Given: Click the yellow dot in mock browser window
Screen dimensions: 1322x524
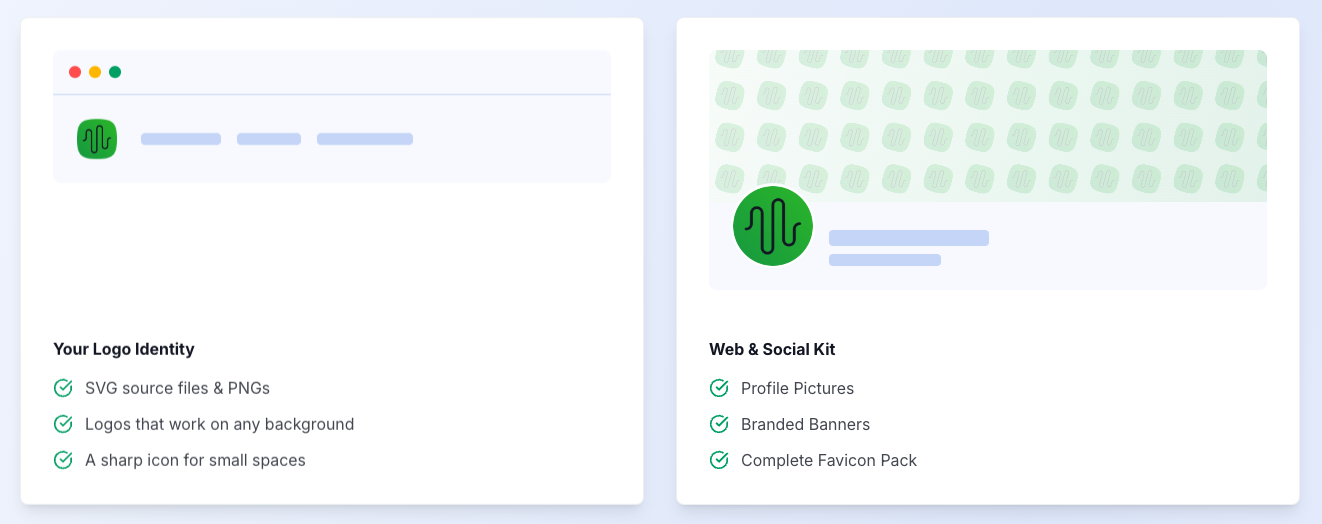Looking at the screenshot, I should point(95,72).
